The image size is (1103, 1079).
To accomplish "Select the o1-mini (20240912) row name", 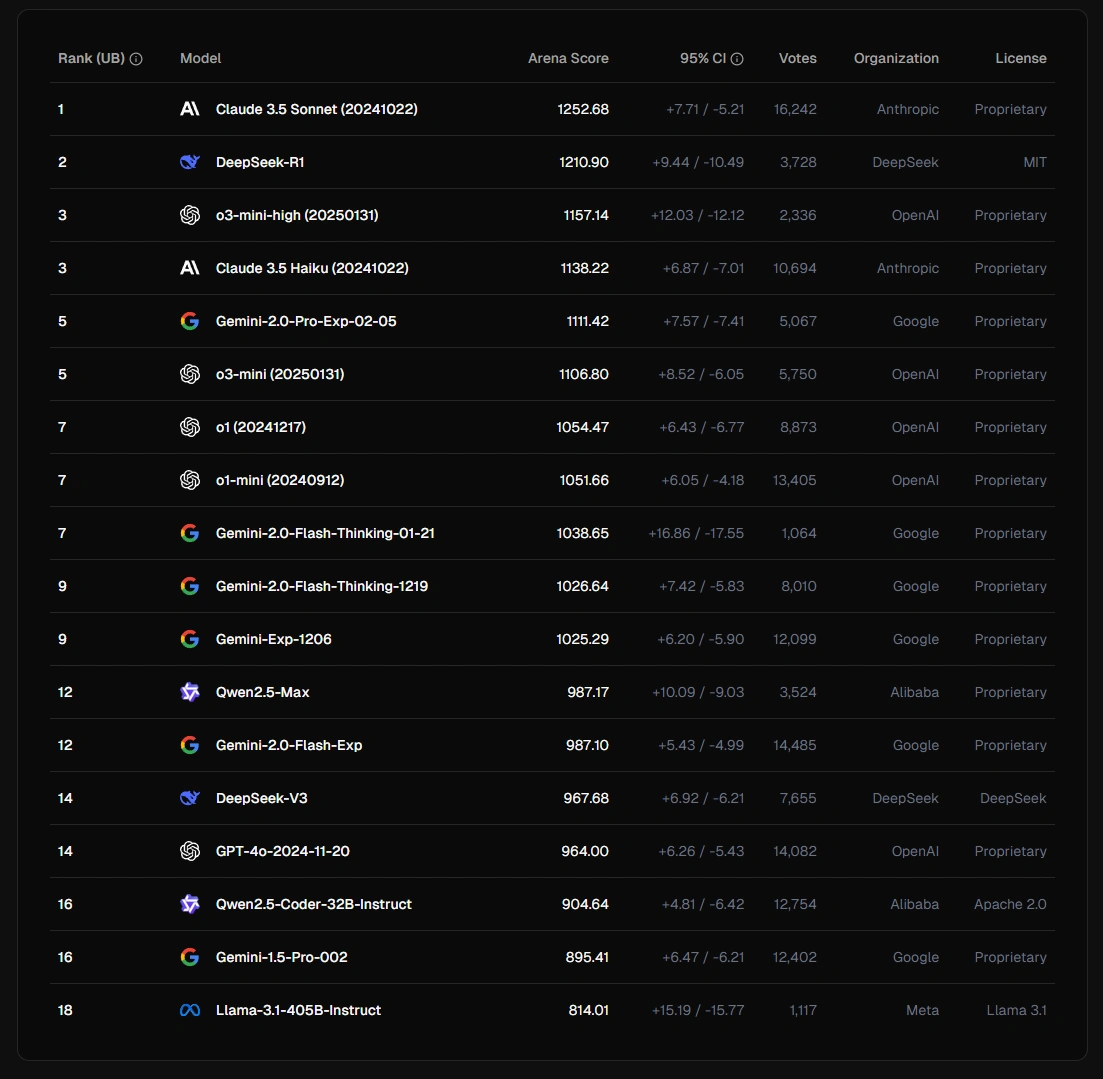I will [280, 480].
